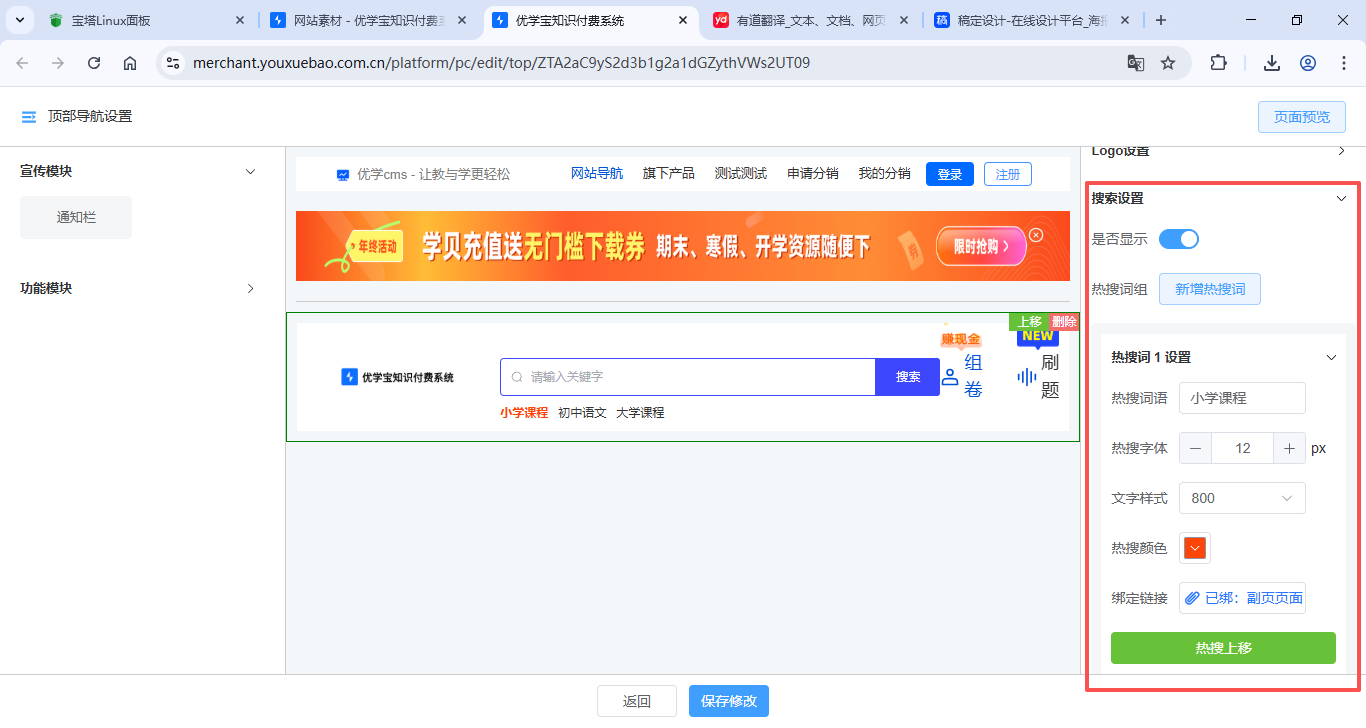Expand the 功能模块 section in left panel
Viewport: 1366px width, 728px height.
(x=251, y=288)
